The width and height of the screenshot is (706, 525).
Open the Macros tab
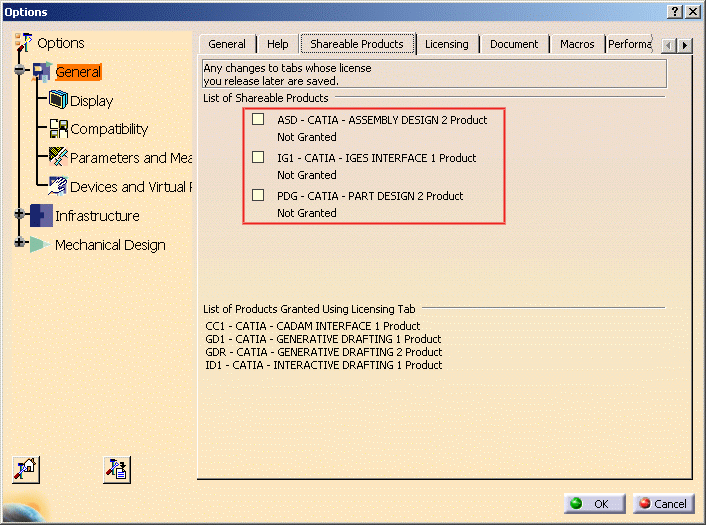coord(577,44)
